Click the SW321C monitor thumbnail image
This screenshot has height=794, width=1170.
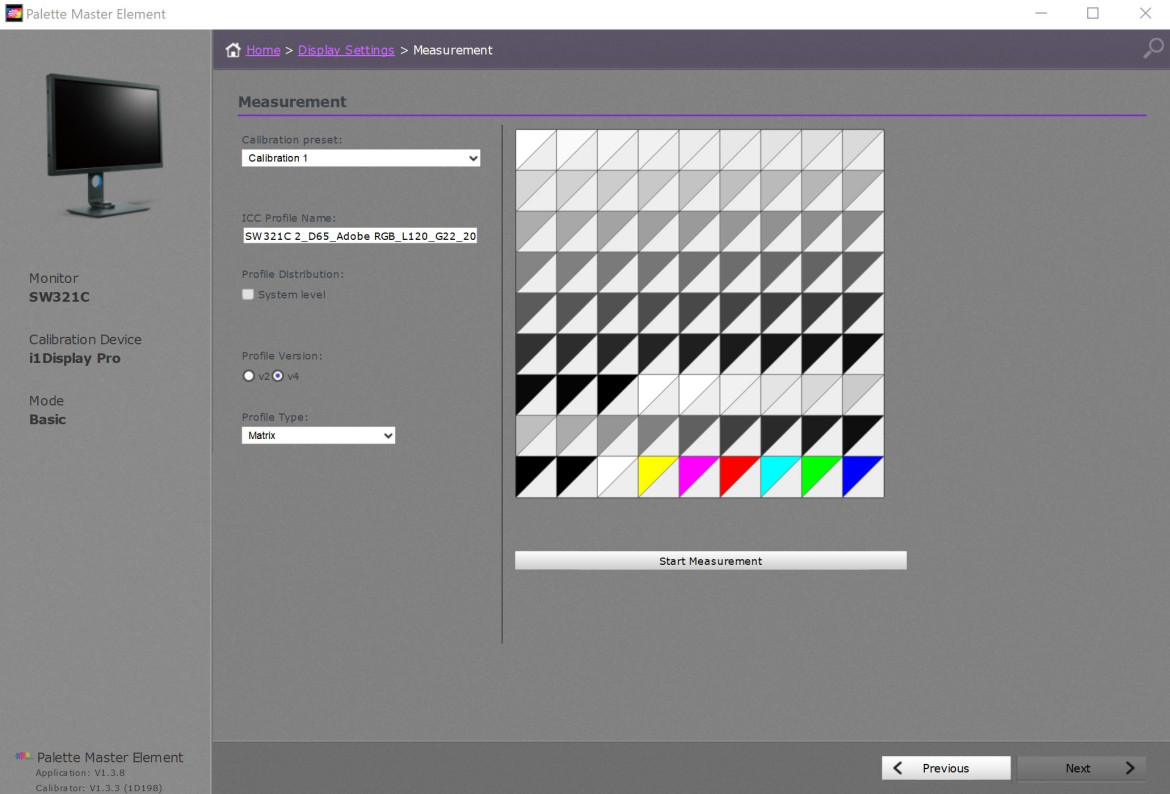(x=104, y=145)
